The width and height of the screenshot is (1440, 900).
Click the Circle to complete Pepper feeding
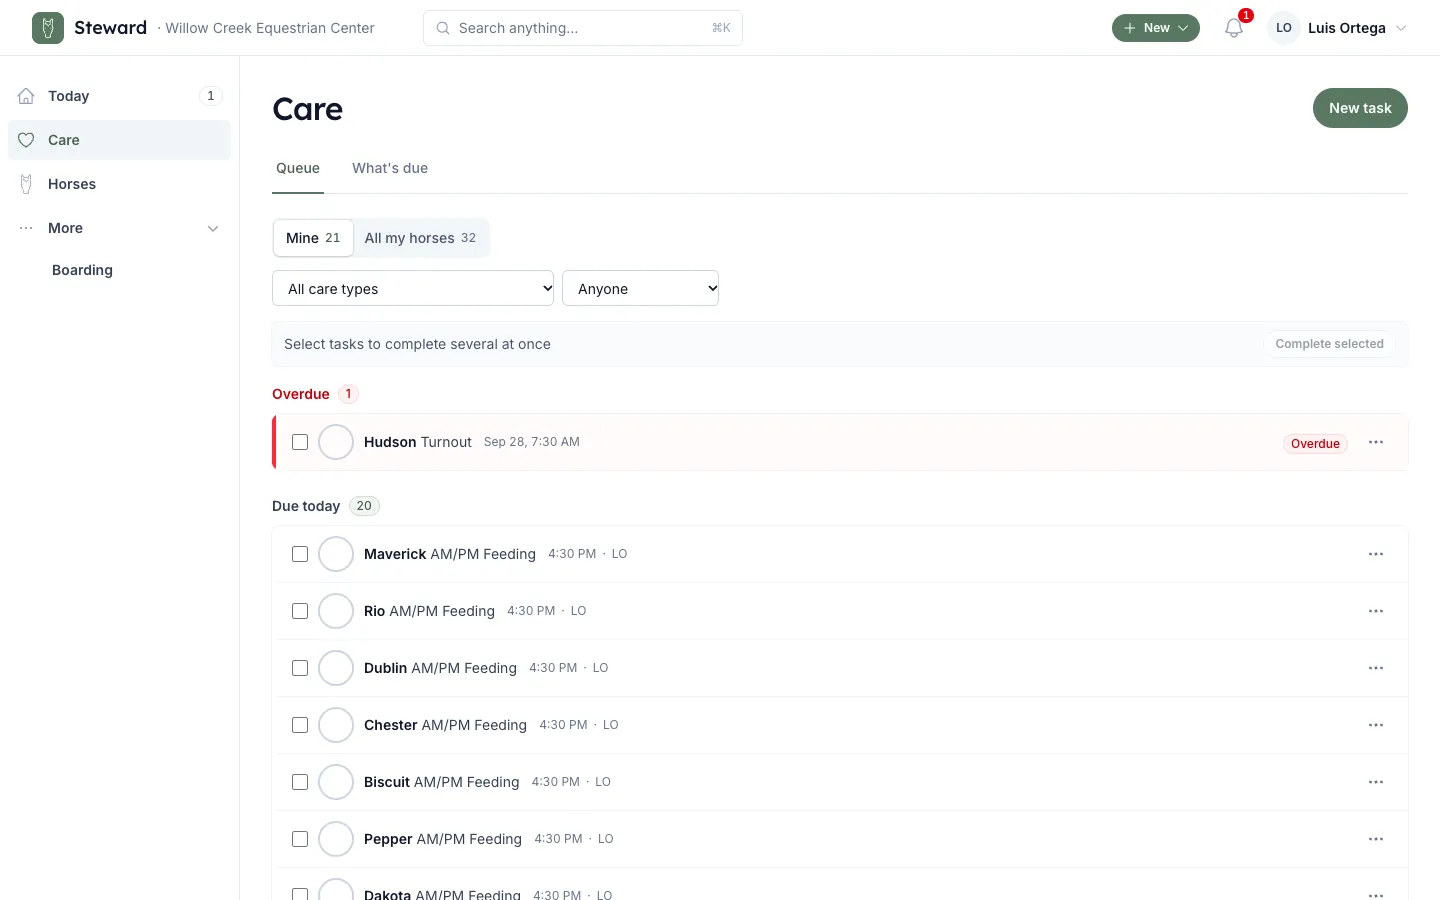click(x=336, y=839)
